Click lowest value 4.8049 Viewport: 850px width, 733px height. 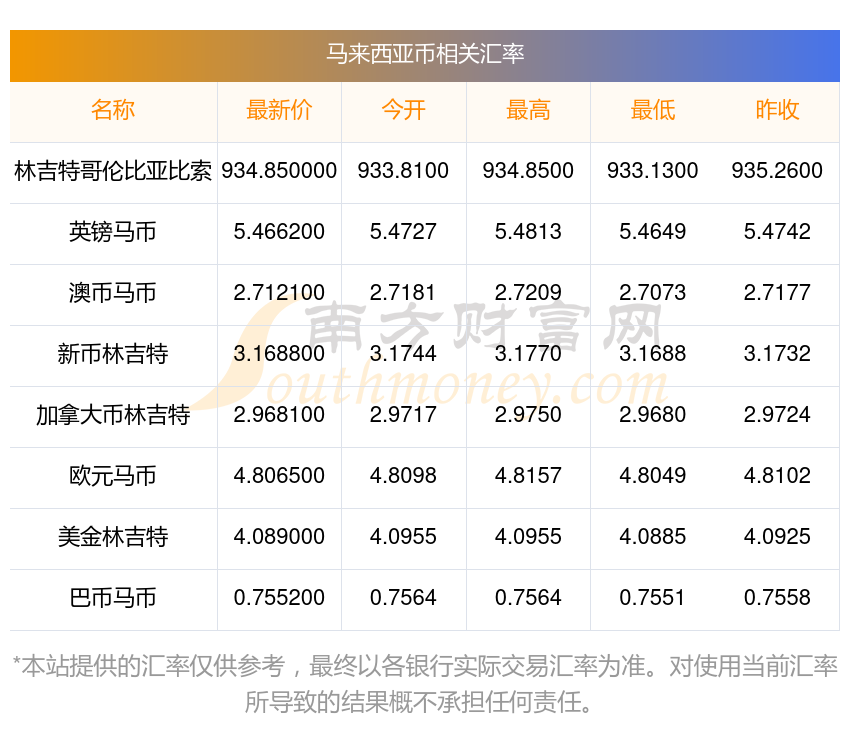pos(653,476)
